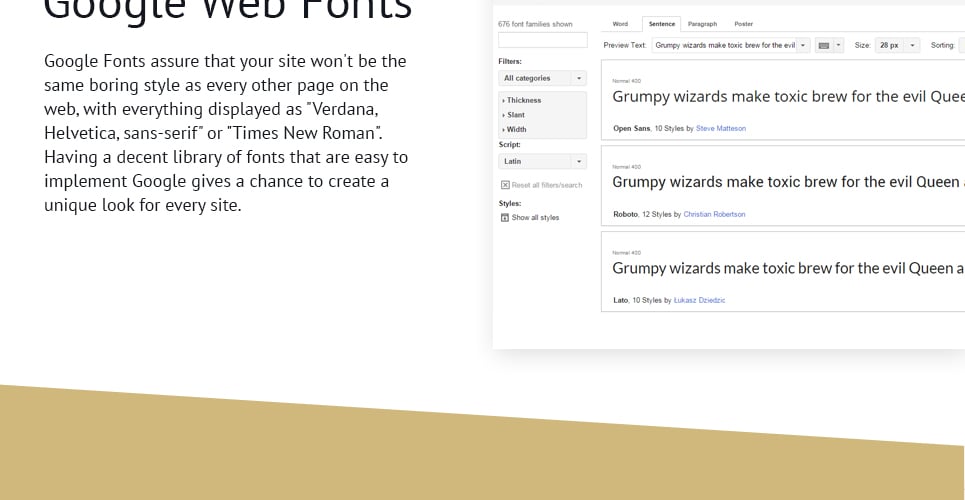
Task: Click the '676 font families shown' text
Action: [535, 25]
